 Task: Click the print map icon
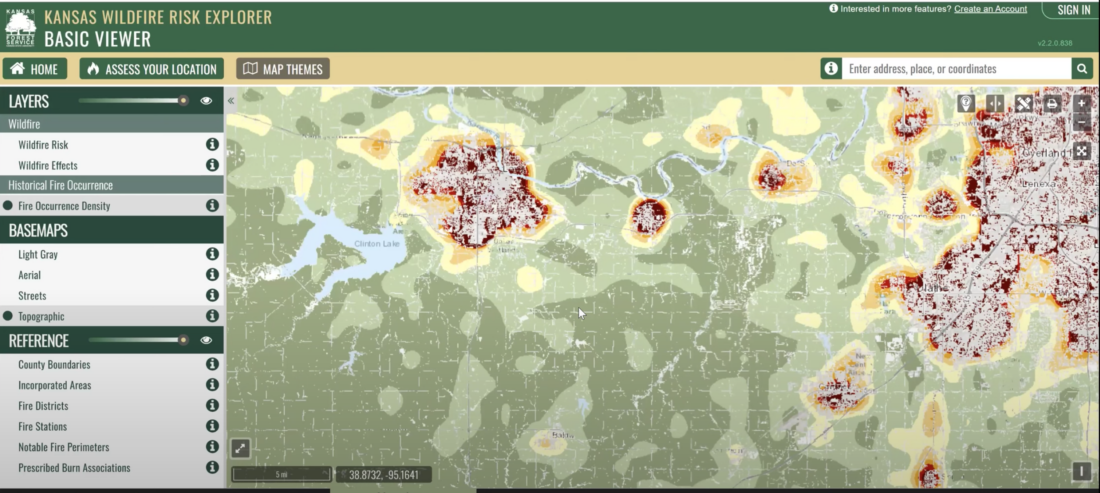(x=1052, y=104)
